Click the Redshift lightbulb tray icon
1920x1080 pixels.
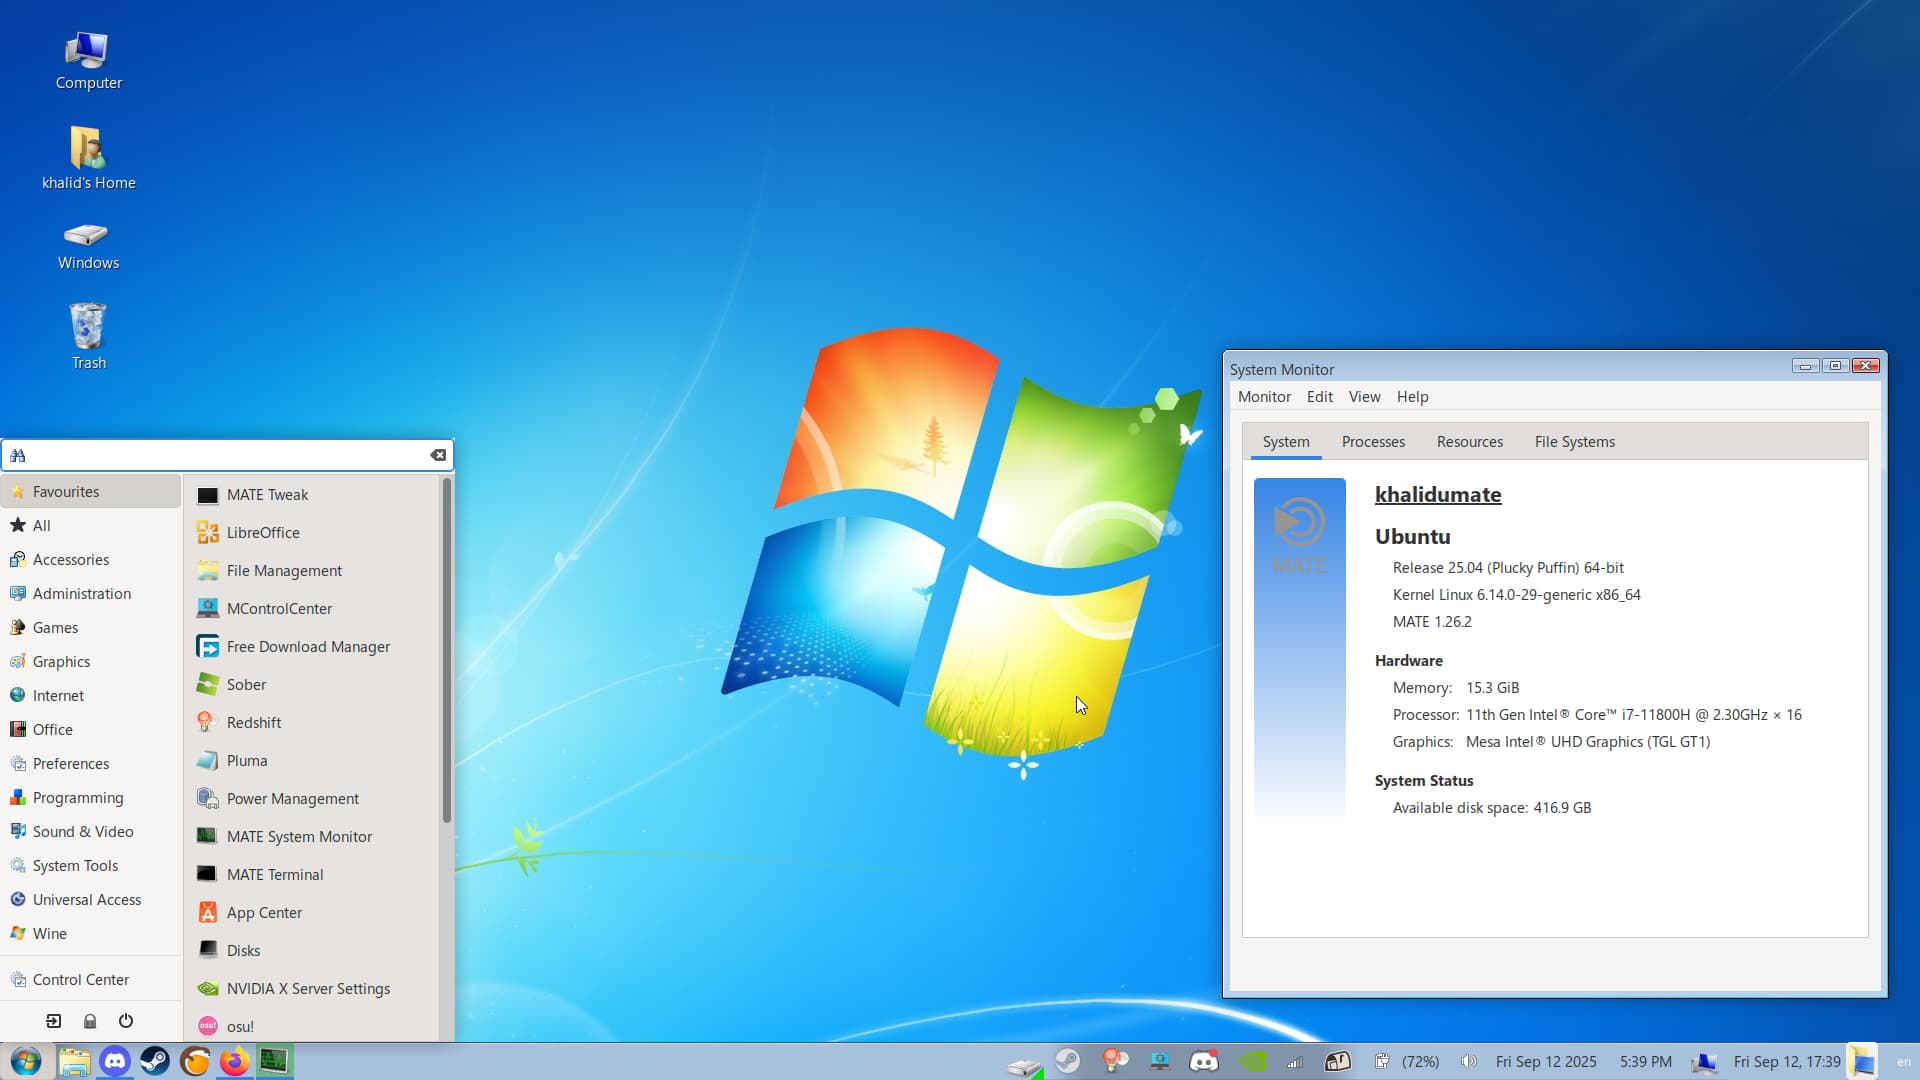tap(1114, 1061)
